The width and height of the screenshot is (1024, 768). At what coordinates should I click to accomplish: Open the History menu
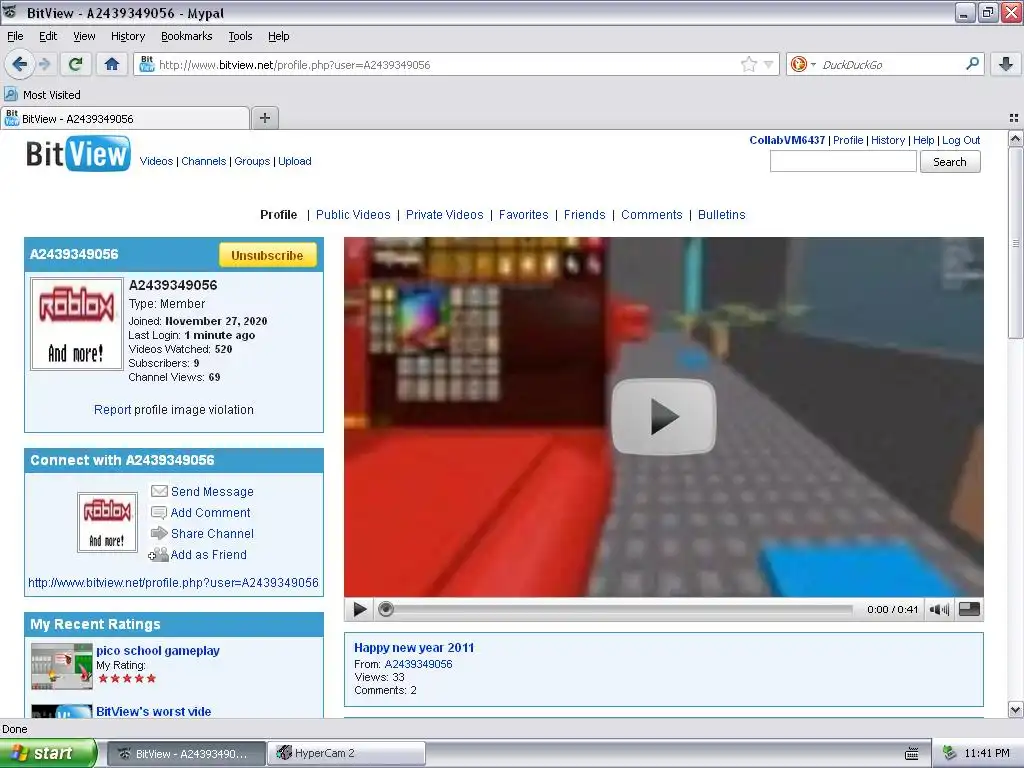127,36
